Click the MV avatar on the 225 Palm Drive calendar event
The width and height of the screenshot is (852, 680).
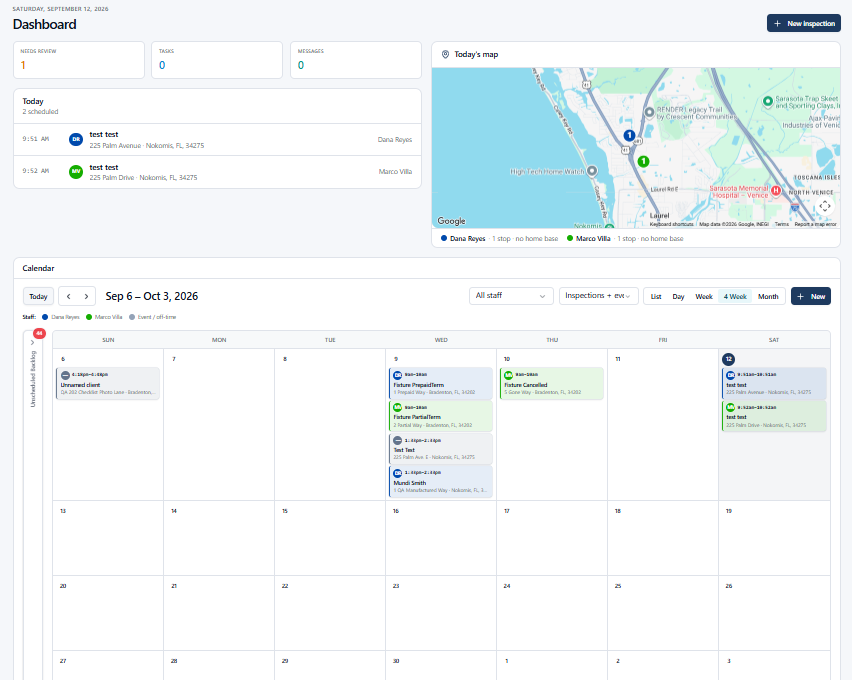point(731,407)
